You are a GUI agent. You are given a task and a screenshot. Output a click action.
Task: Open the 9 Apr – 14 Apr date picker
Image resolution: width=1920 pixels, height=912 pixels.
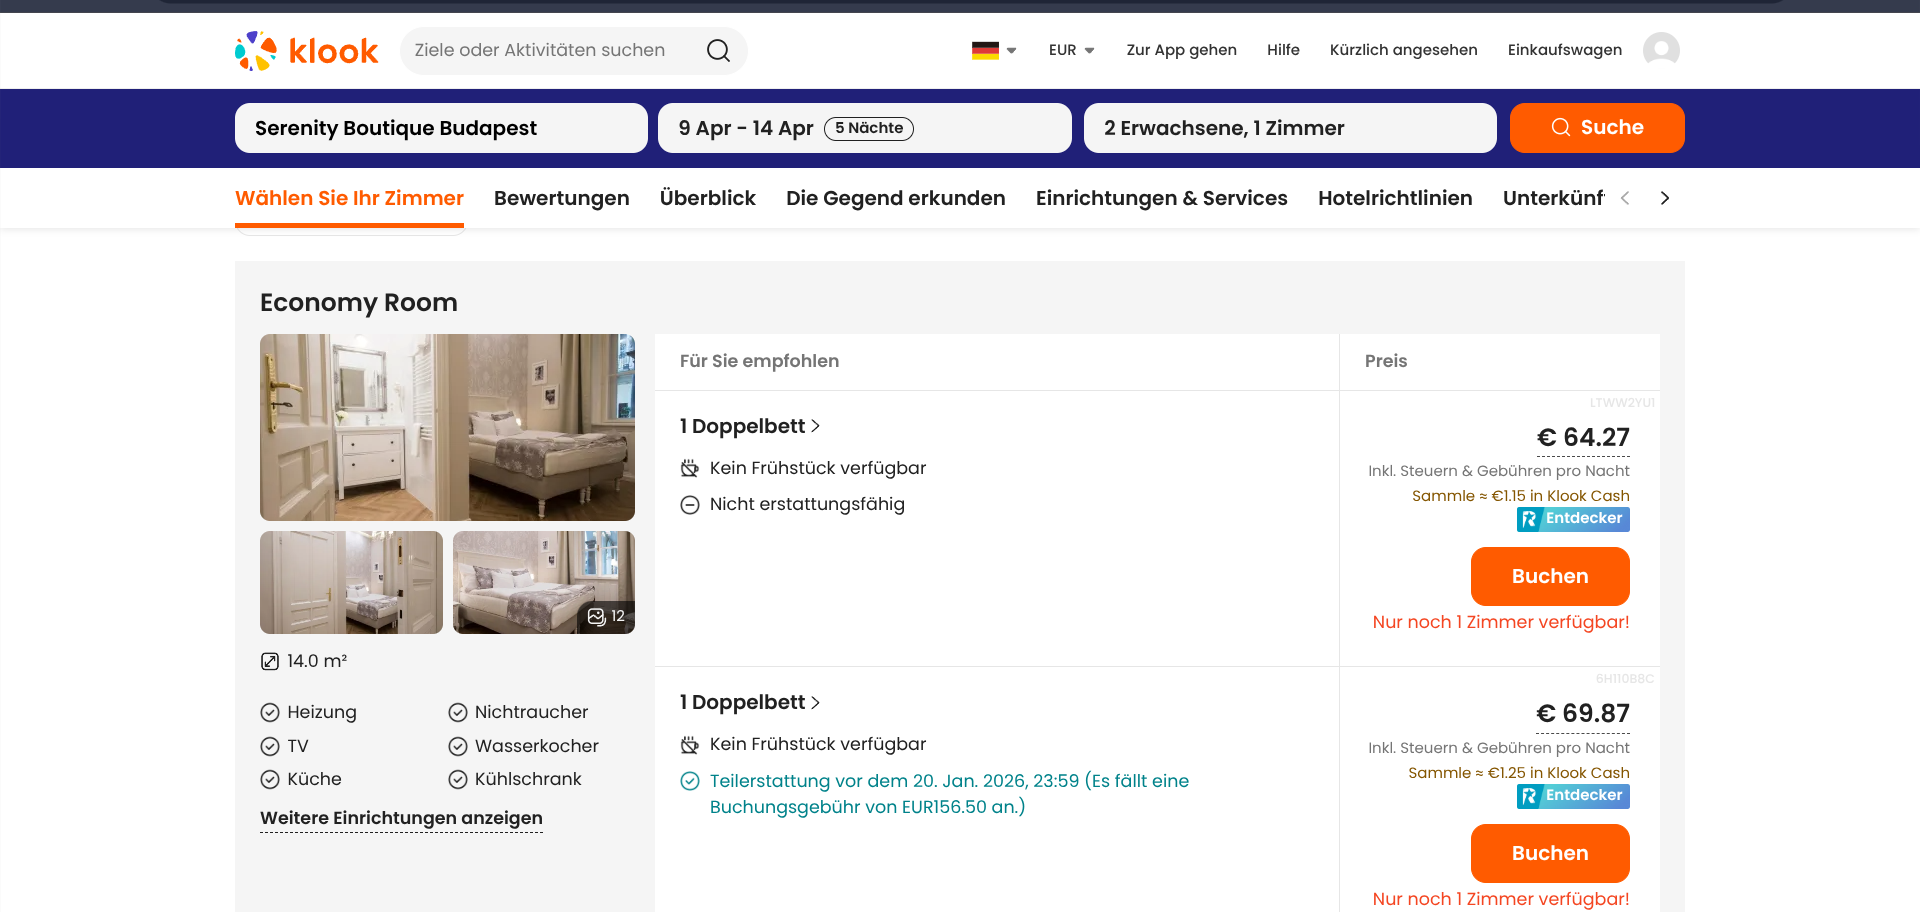point(864,128)
